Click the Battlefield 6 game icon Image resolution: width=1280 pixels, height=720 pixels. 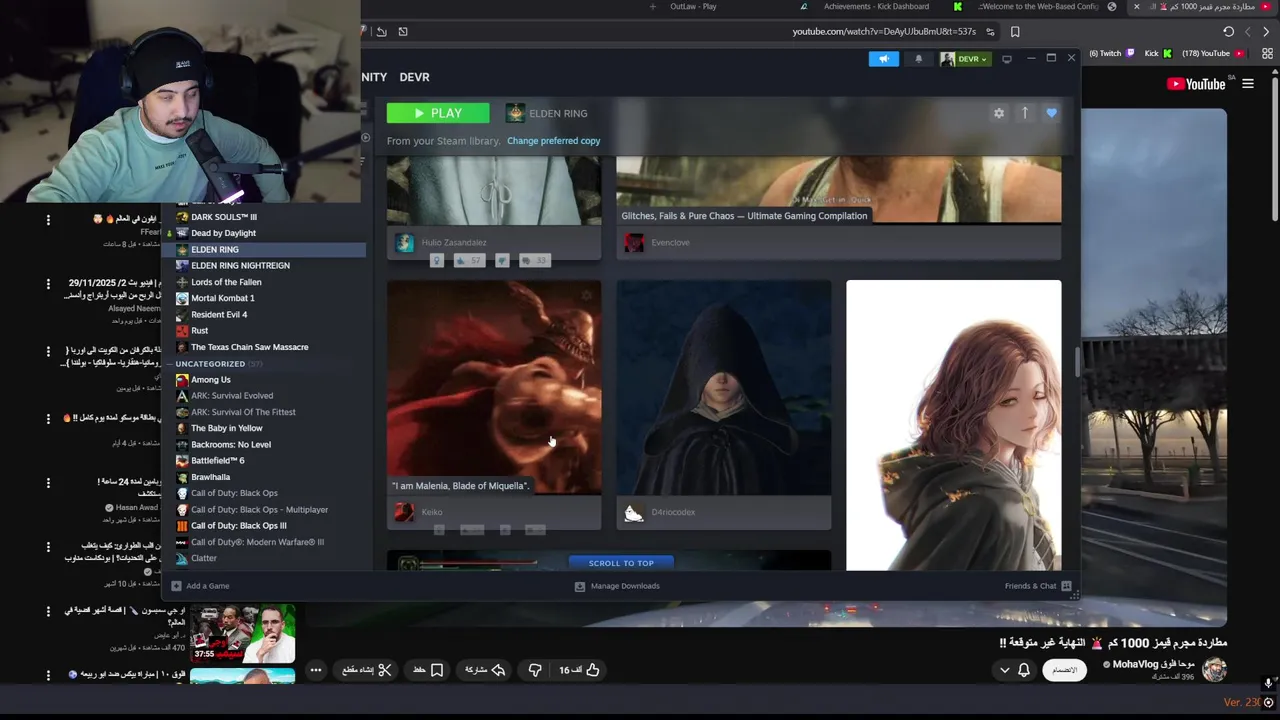click(x=182, y=461)
